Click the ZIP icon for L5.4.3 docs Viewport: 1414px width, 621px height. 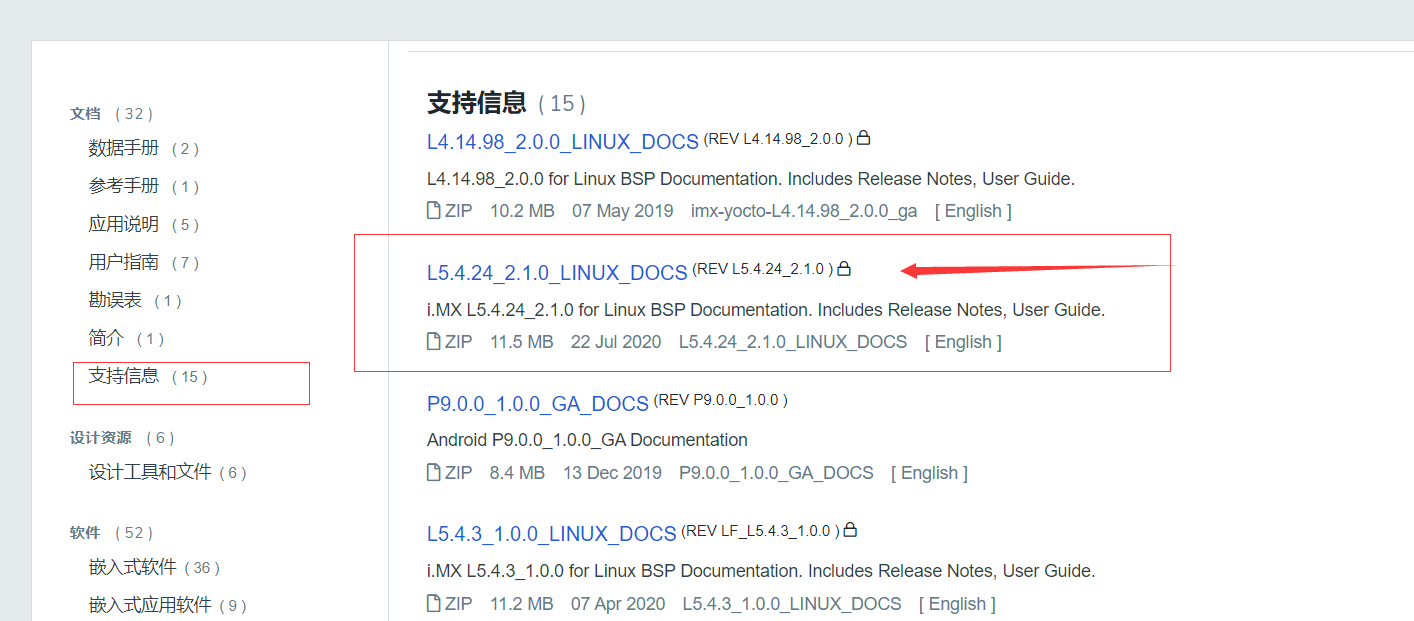[434, 603]
